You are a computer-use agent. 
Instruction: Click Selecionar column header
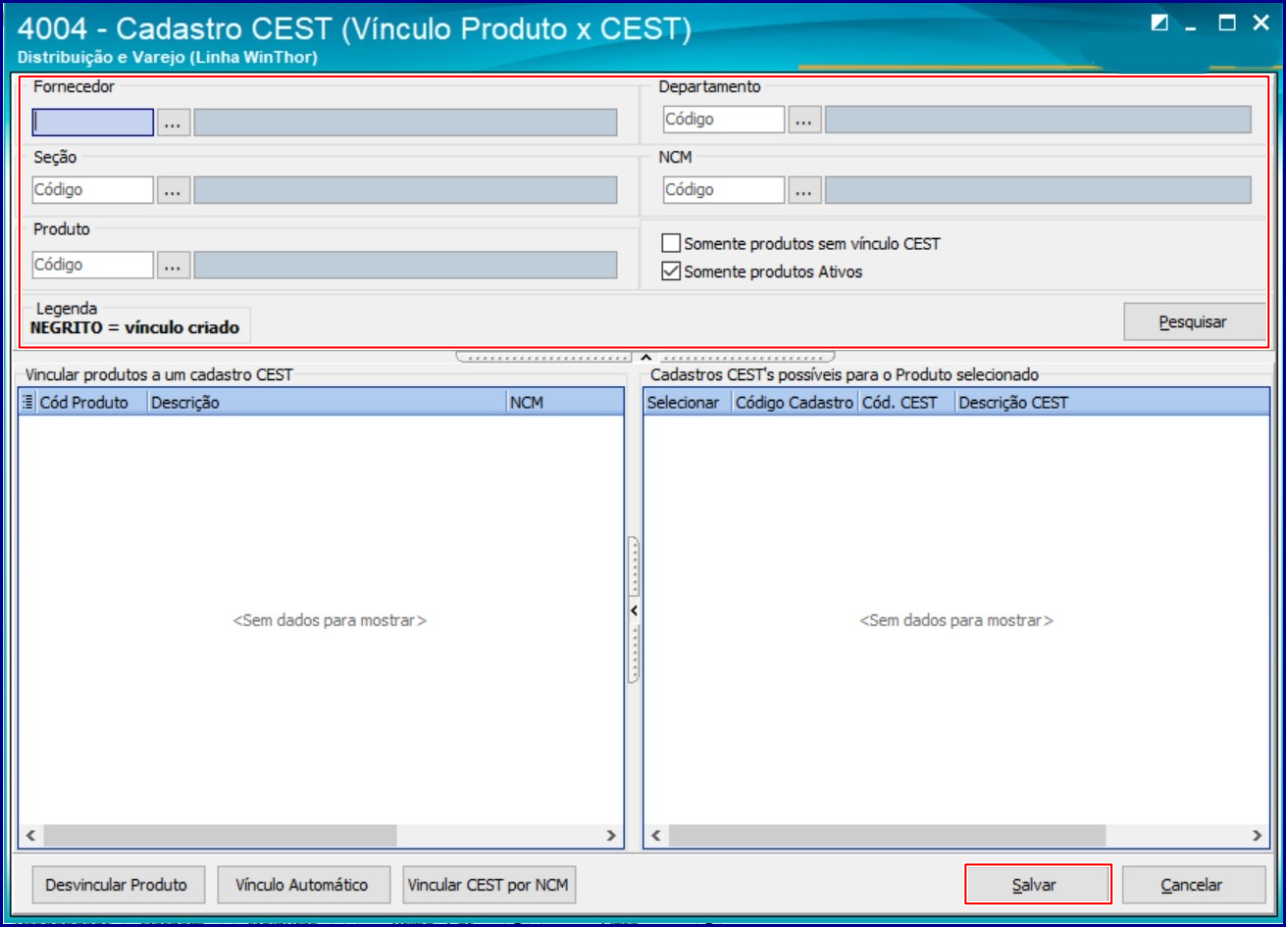(x=688, y=403)
